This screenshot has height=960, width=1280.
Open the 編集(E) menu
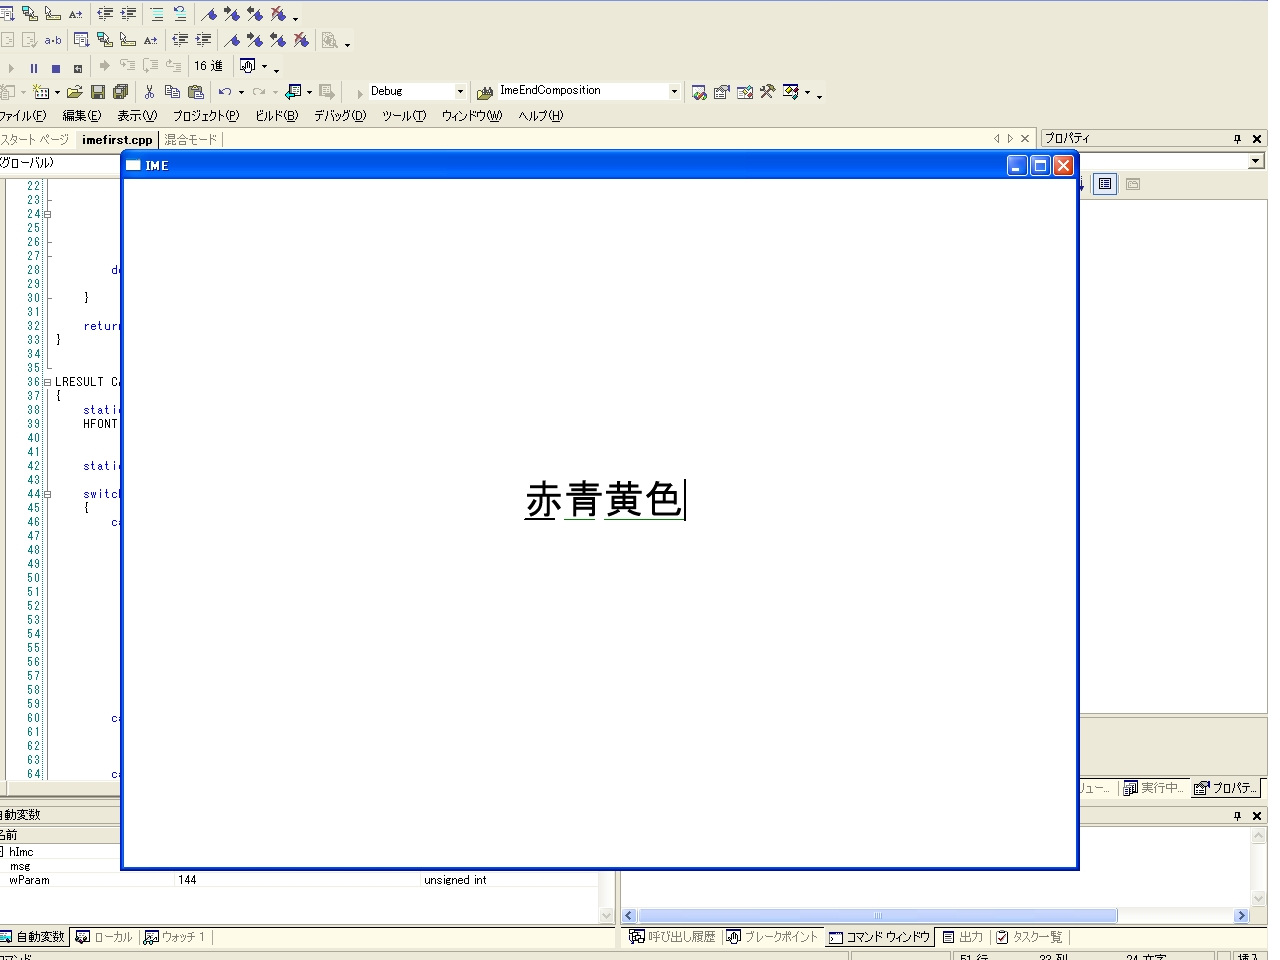pyautogui.click(x=81, y=116)
